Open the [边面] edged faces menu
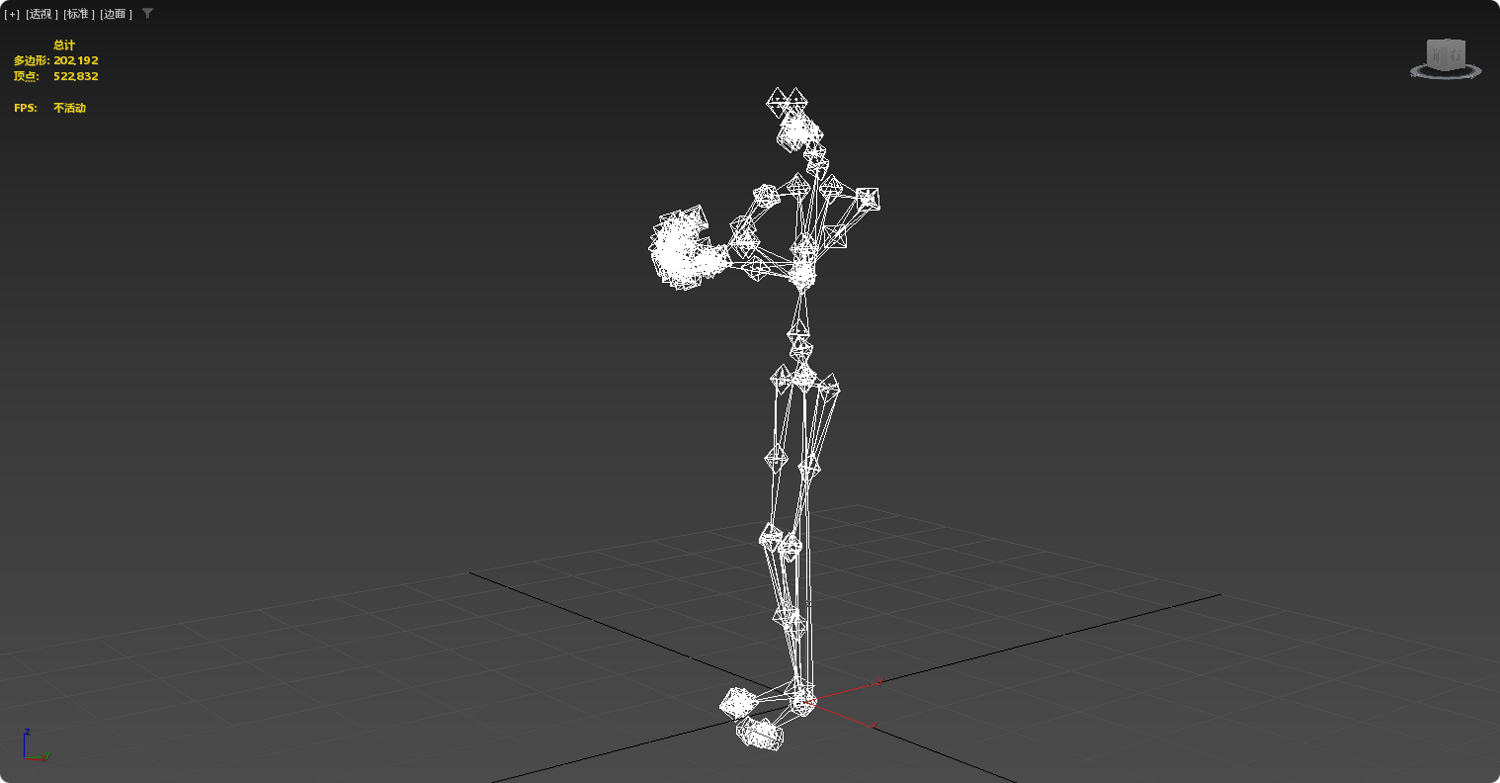 click(x=116, y=14)
